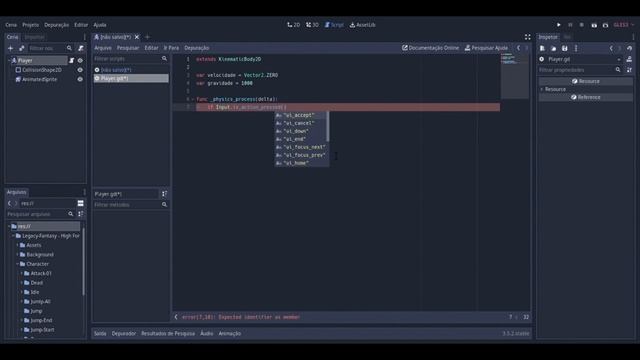Open Inspector property tools icon
Screen dimensions: 640x360
[x=629, y=70]
